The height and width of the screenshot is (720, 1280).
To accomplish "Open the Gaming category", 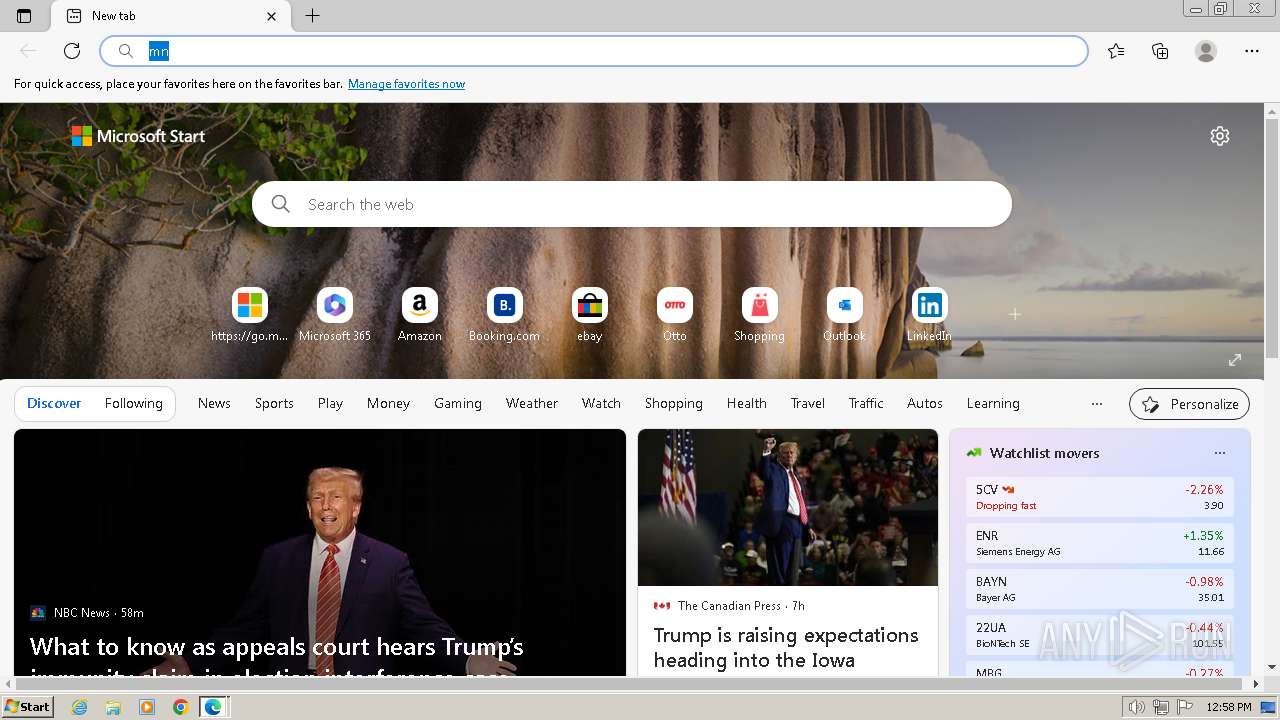I will (458, 403).
